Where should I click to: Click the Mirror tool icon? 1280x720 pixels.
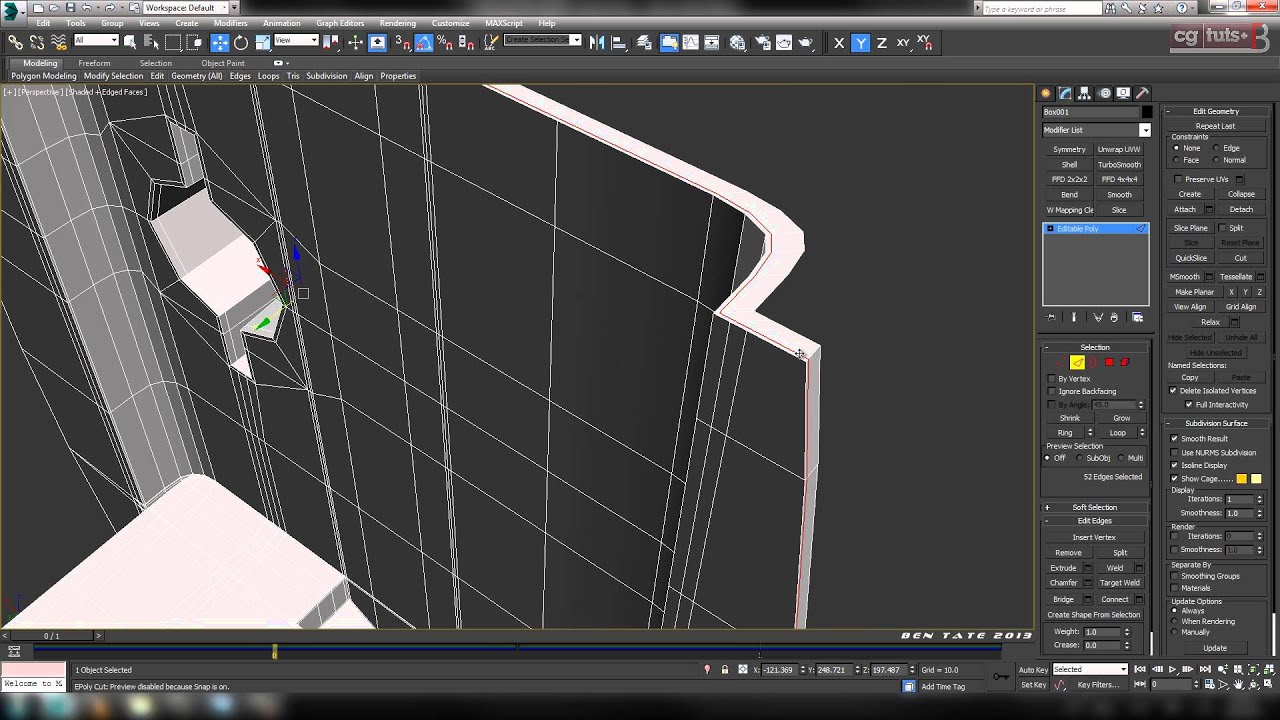pos(597,42)
